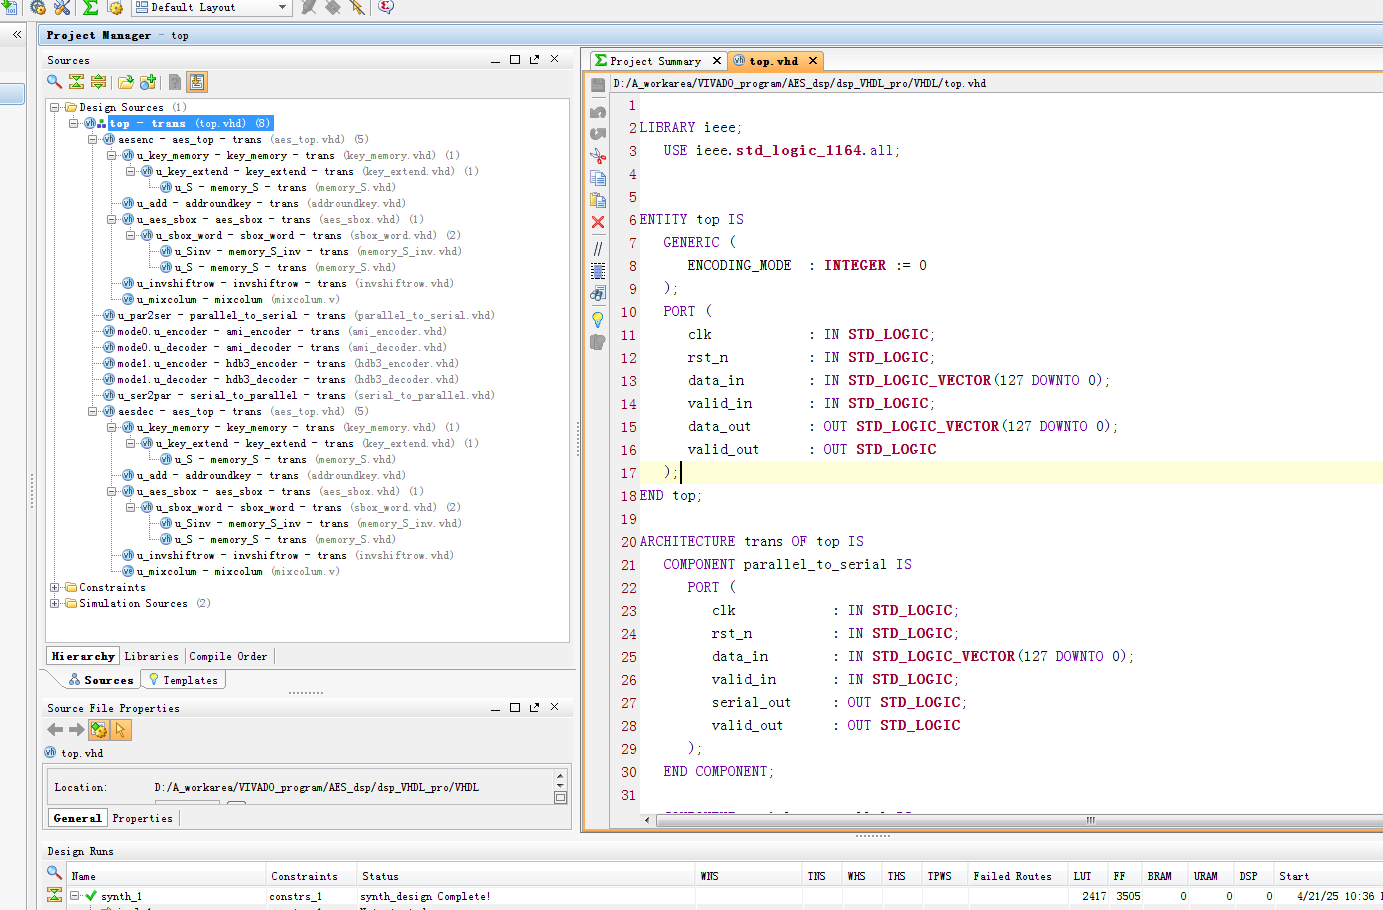Click line 17 in the top.vhd editor
This screenshot has width=1383, height=910.
(1010, 472)
